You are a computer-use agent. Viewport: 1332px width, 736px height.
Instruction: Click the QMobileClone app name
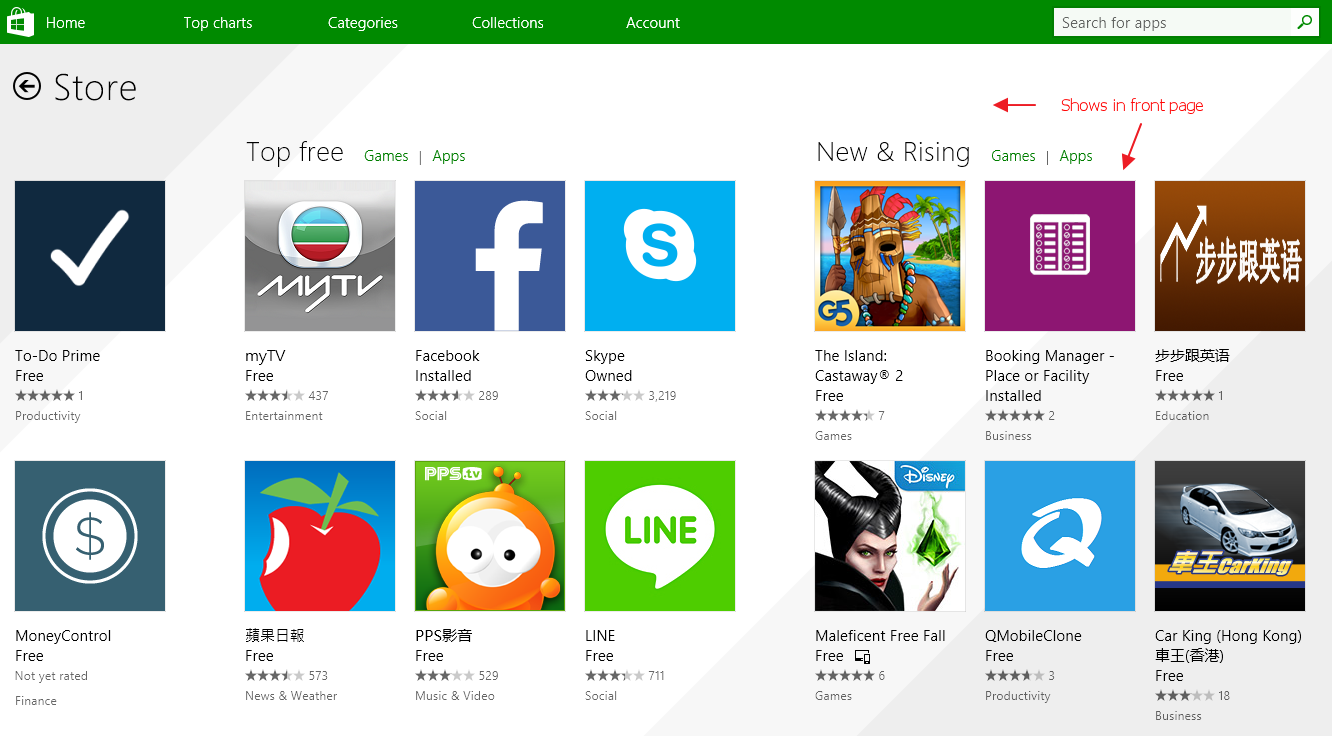[1033, 636]
